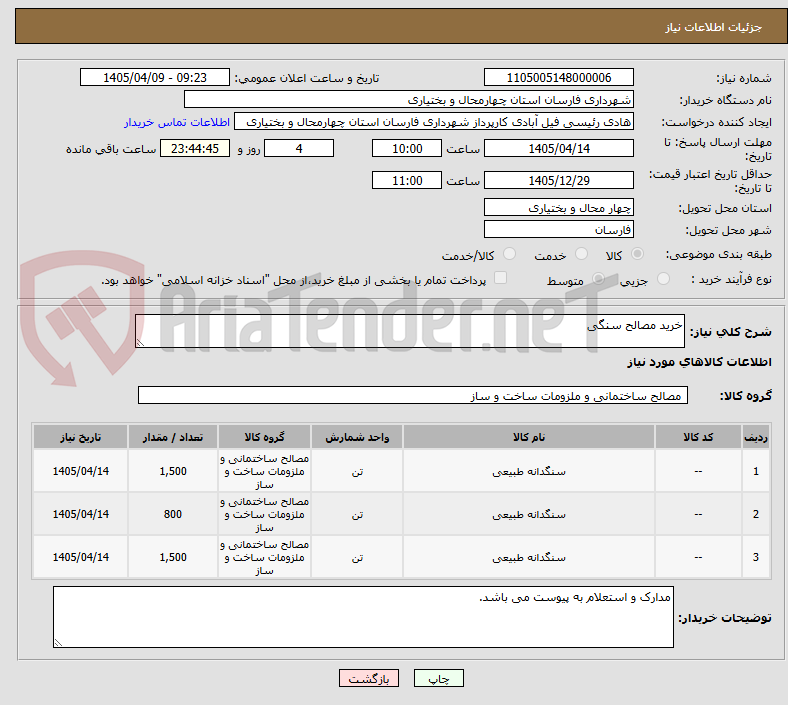Click the validity time field 11:00
This screenshot has width=788, height=705.
tap(407, 180)
